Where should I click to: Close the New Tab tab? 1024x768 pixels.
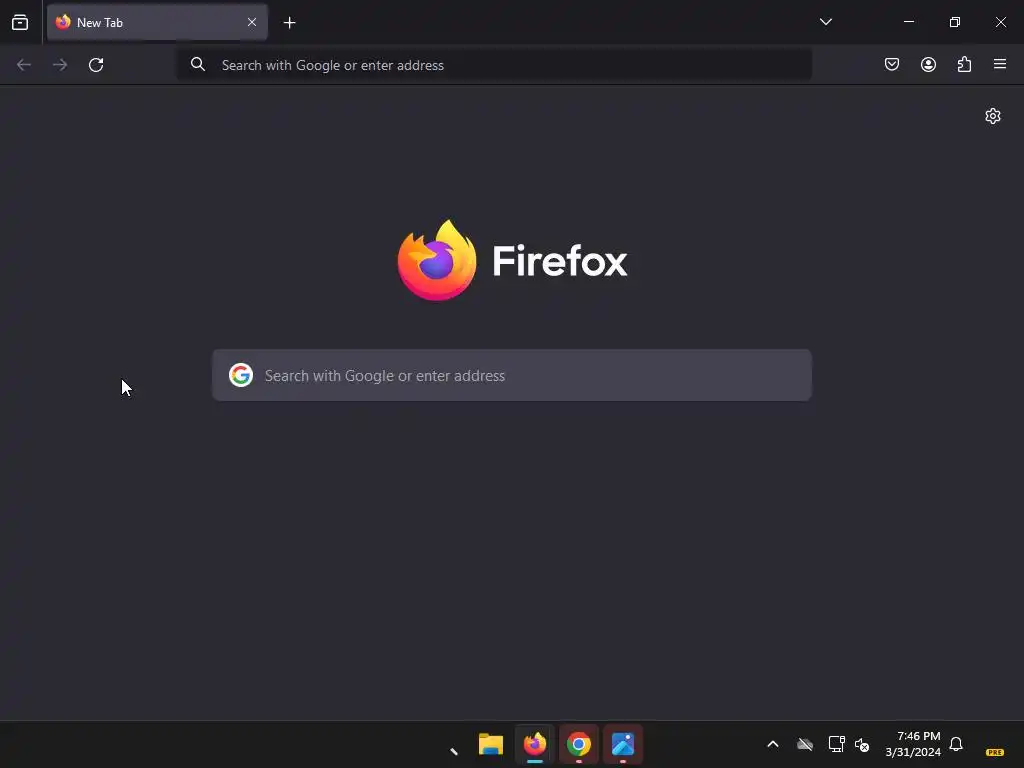252,22
